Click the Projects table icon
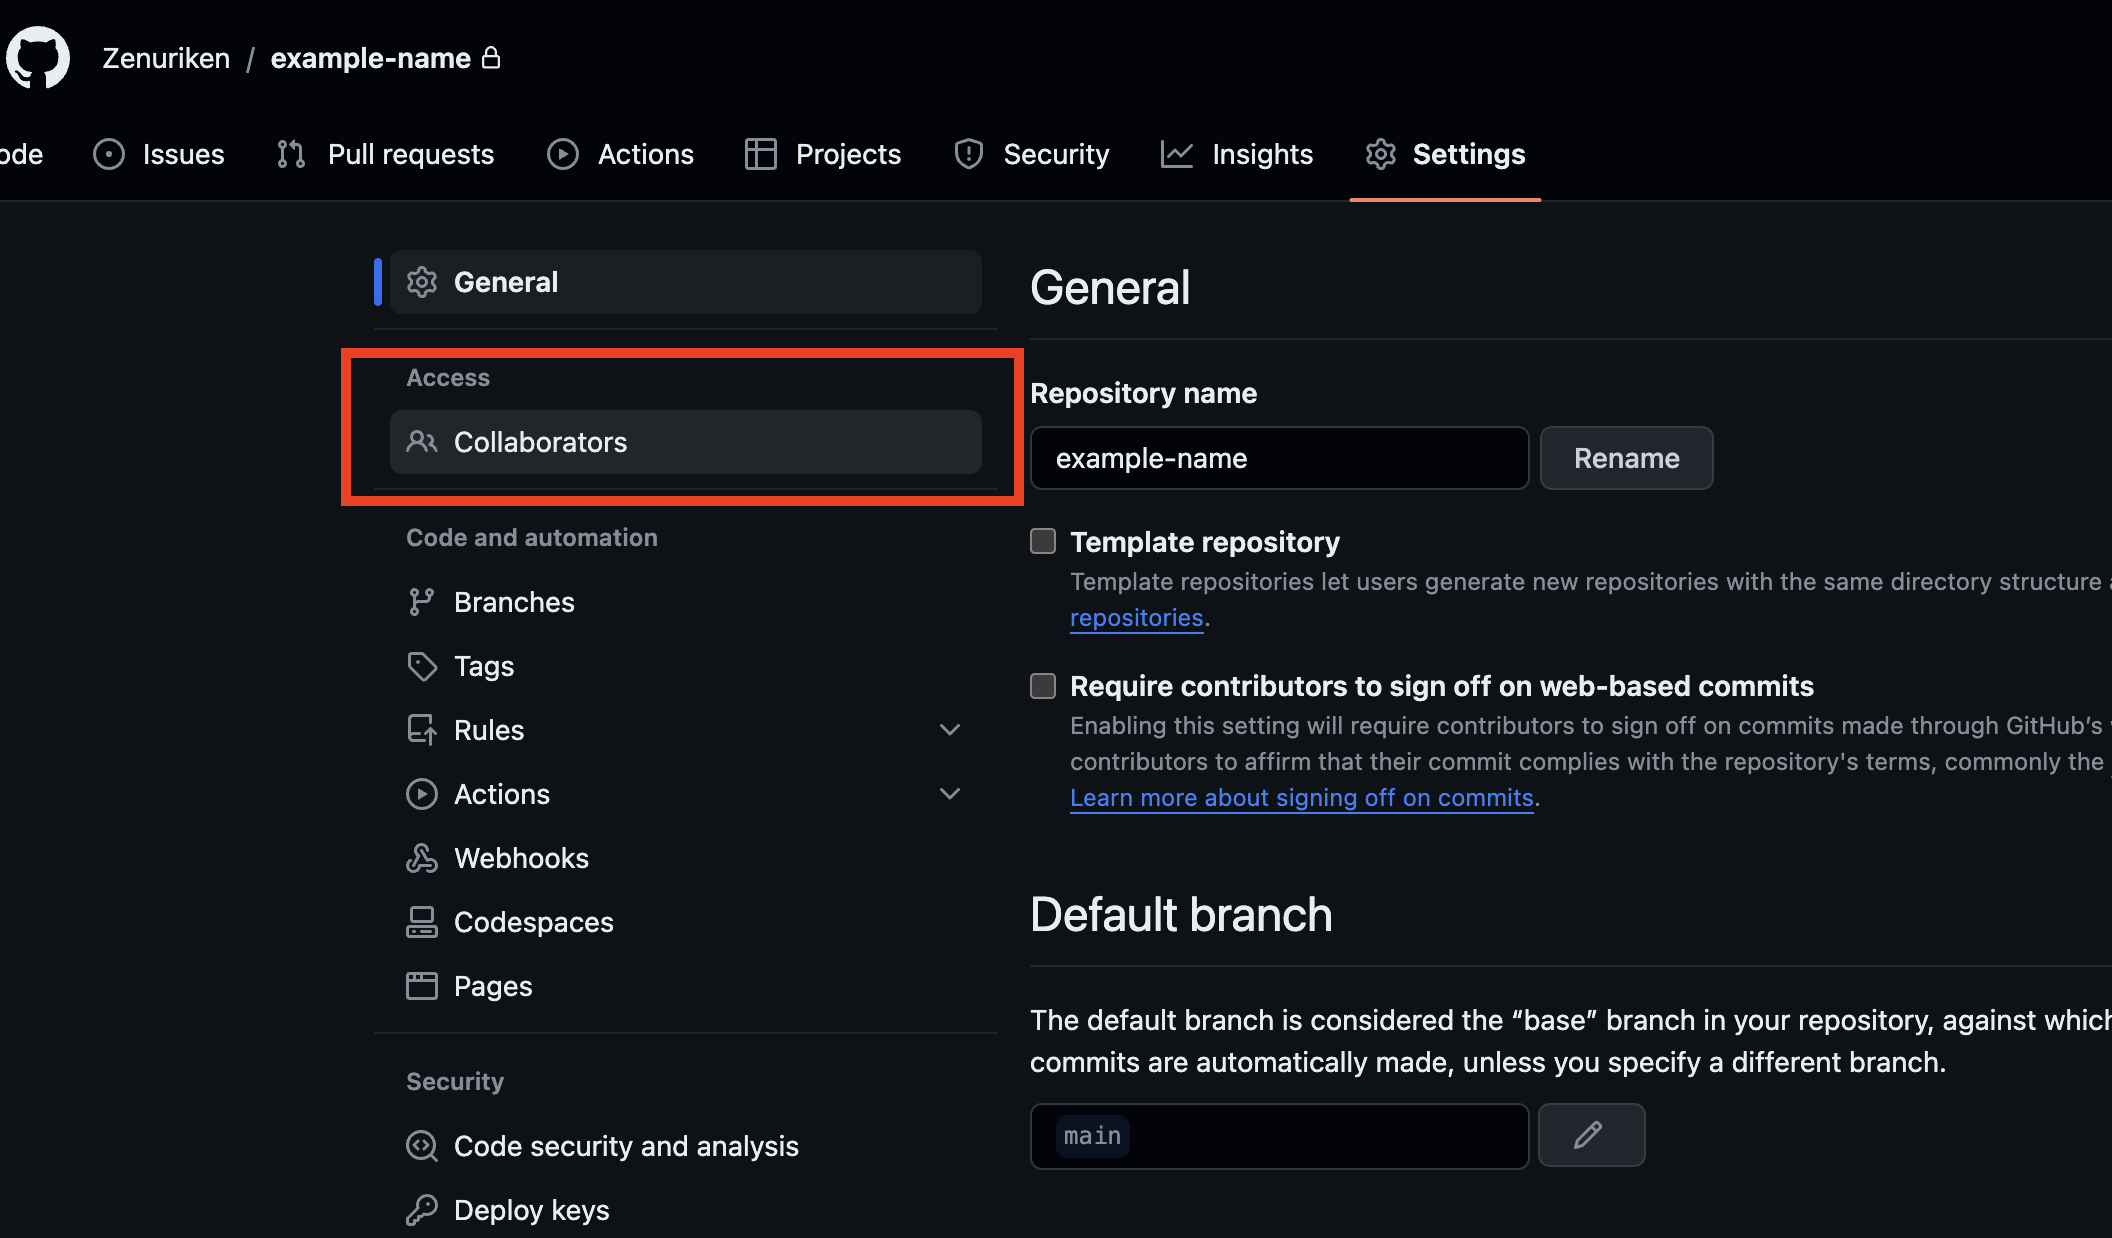Image resolution: width=2112 pixels, height=1238 pixels. point(761,154)
